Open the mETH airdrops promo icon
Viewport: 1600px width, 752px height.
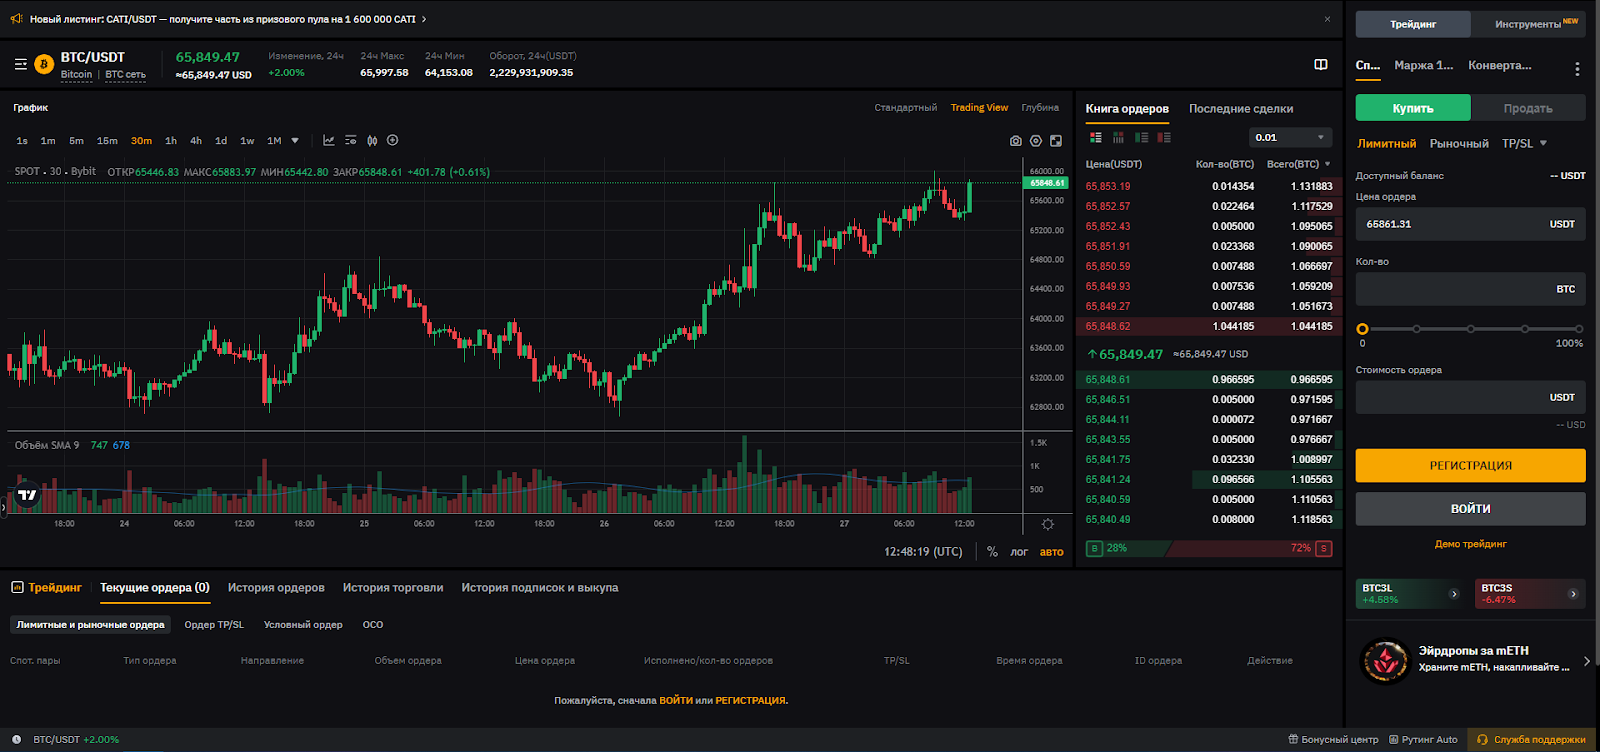tap(1386, 661)
